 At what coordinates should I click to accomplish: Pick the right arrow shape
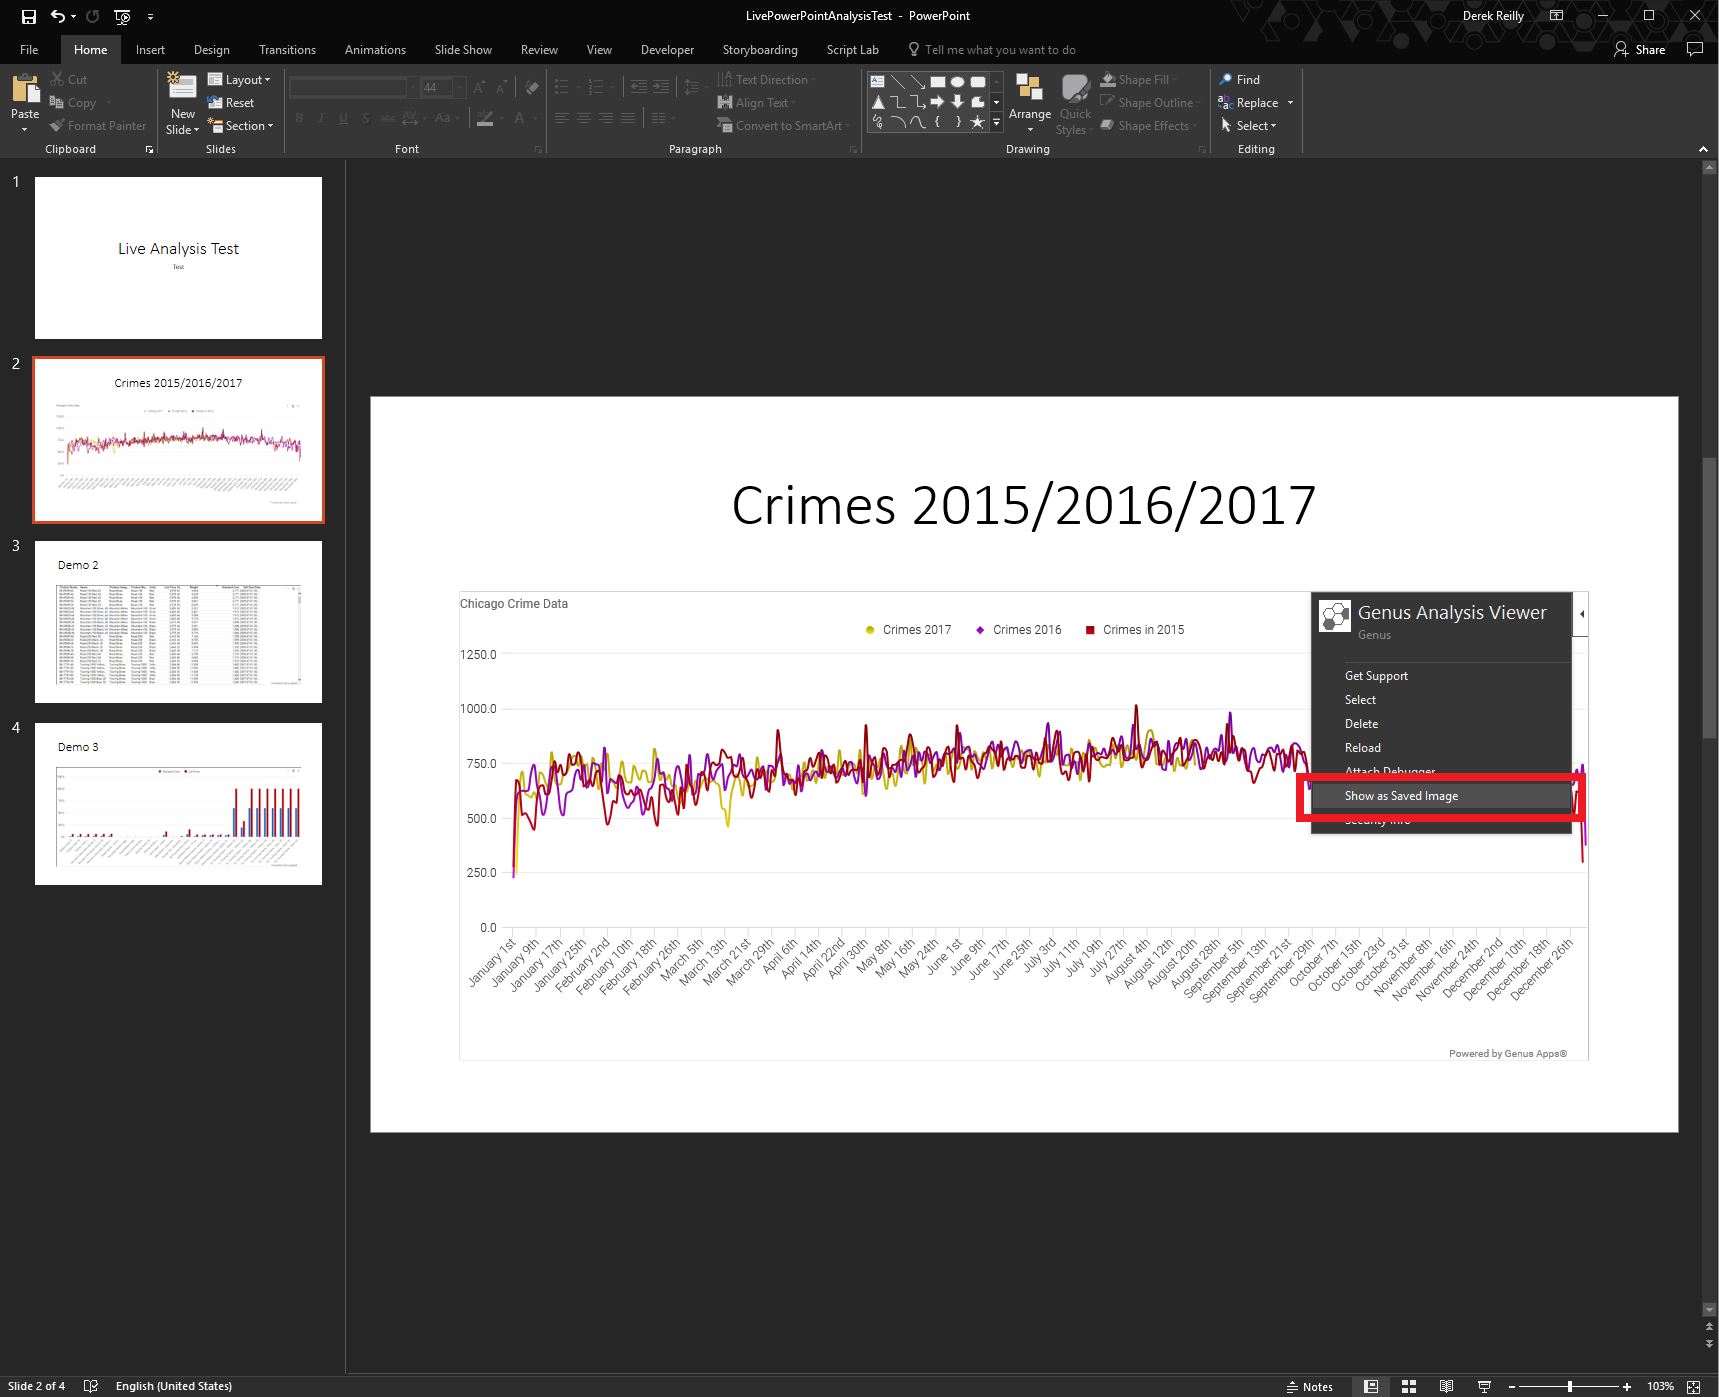click(x=937, y=102)
